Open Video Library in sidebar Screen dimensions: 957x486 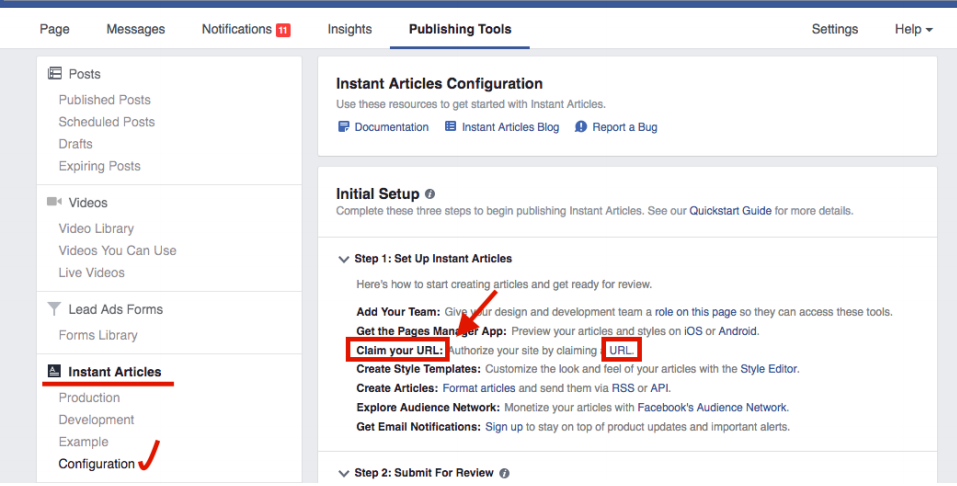pos(96,228)
